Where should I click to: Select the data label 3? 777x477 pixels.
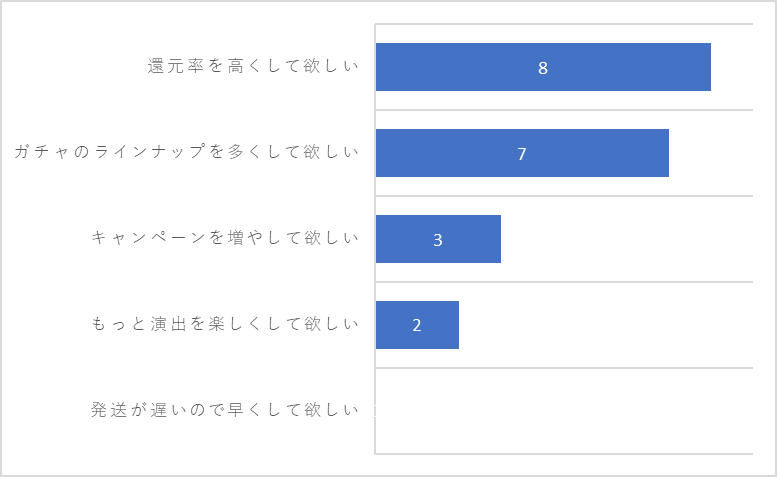point(438,240)
